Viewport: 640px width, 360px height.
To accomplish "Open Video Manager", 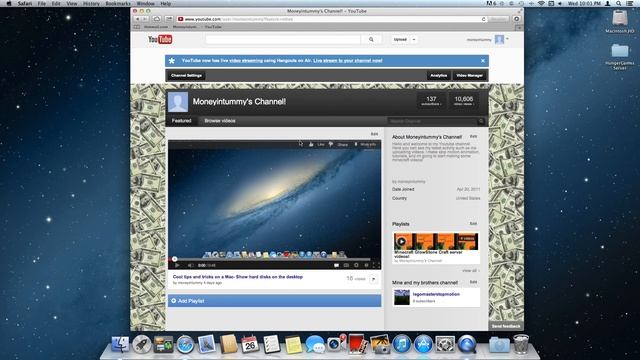I will [469, 76].
